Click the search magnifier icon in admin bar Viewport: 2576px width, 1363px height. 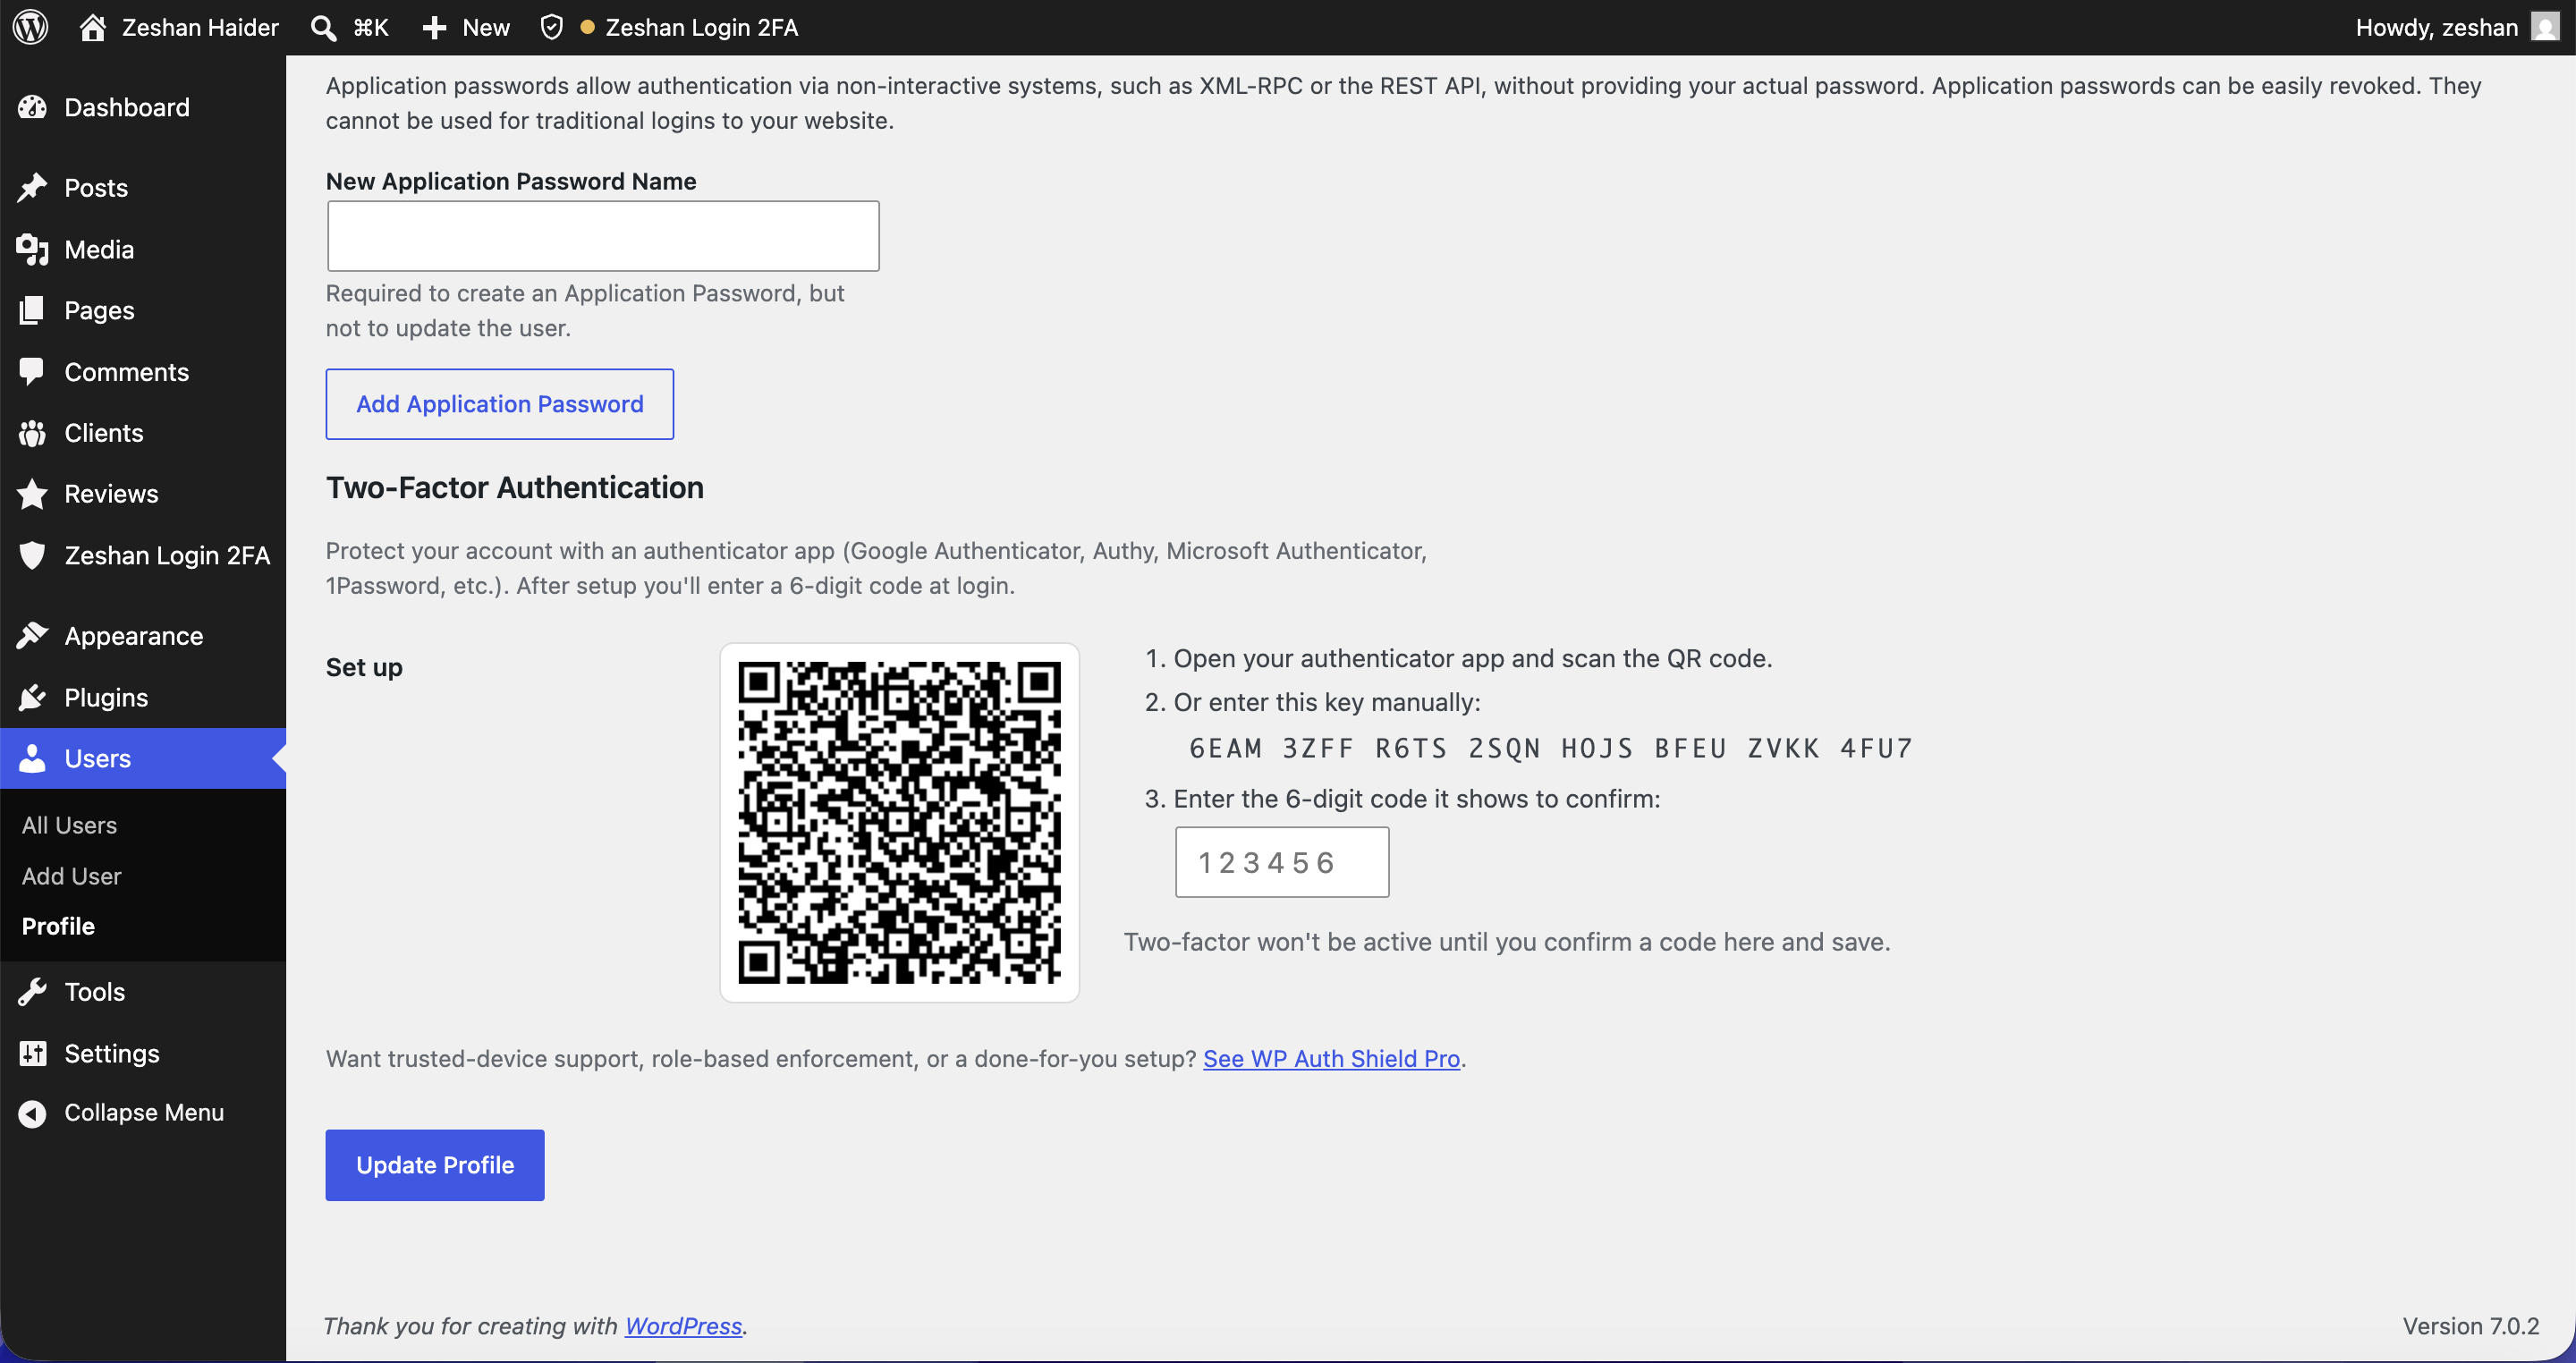[323, 28]
